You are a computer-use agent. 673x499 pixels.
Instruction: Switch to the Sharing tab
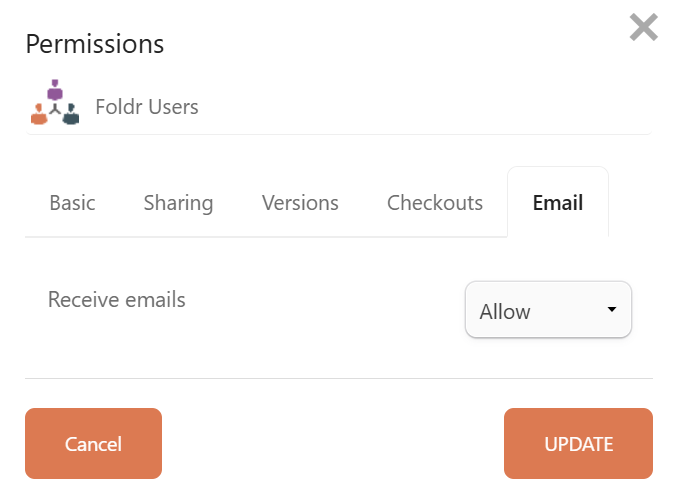pos(178,203)
